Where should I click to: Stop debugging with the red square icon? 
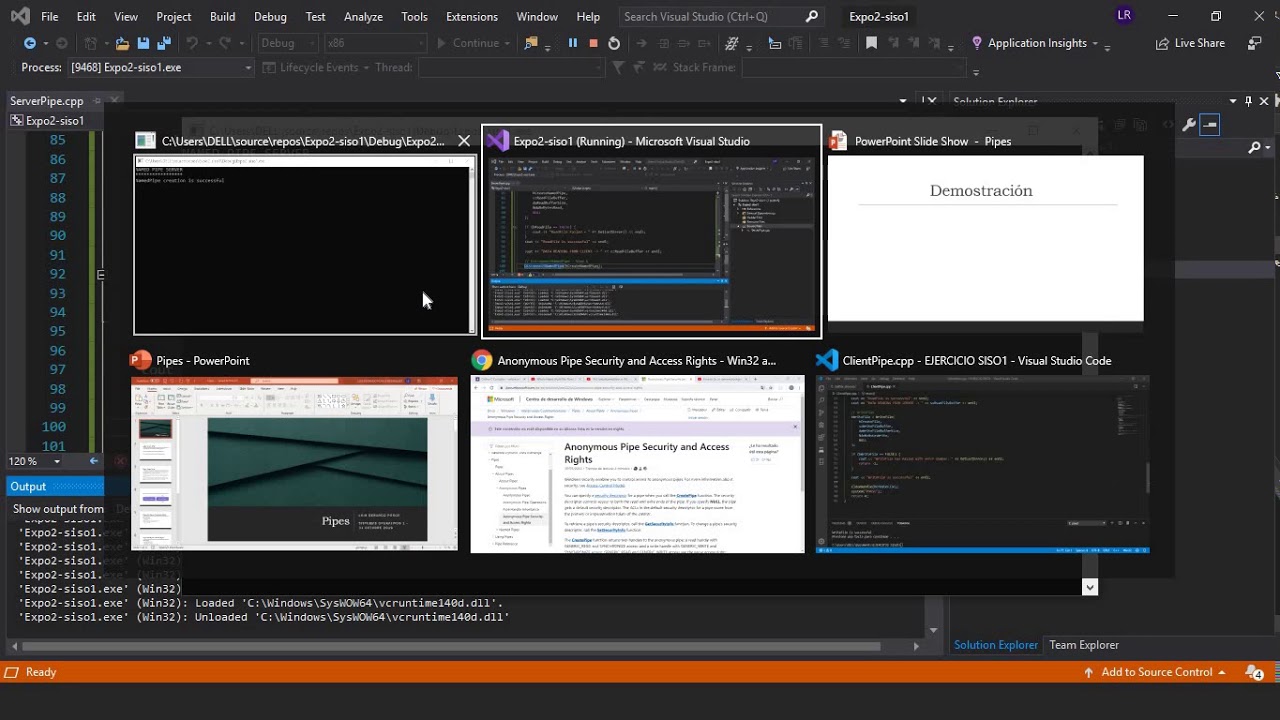coord(593,43)
